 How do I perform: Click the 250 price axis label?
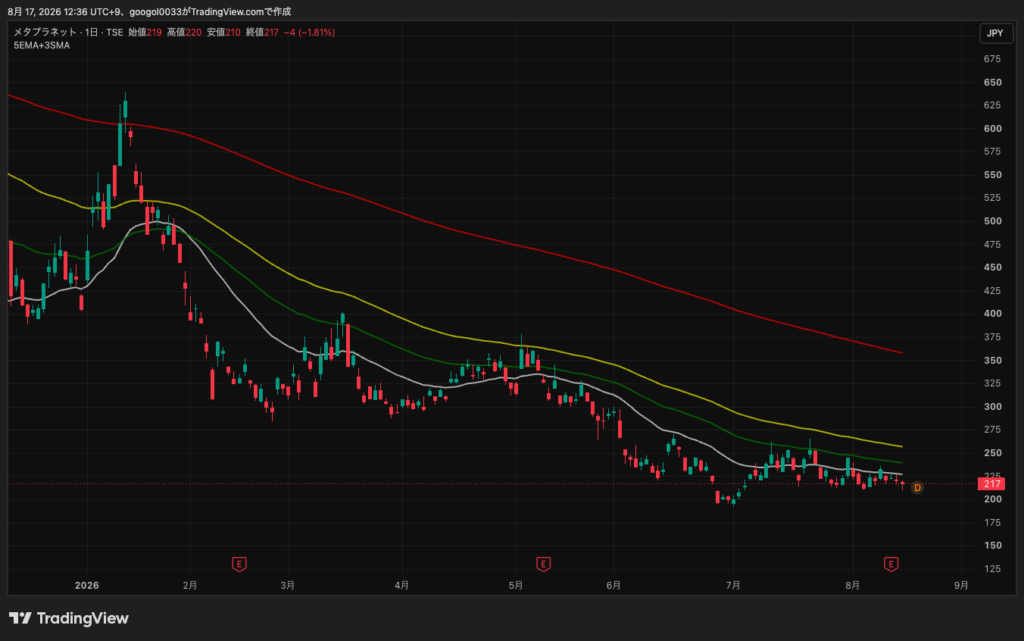coord(992,453)
